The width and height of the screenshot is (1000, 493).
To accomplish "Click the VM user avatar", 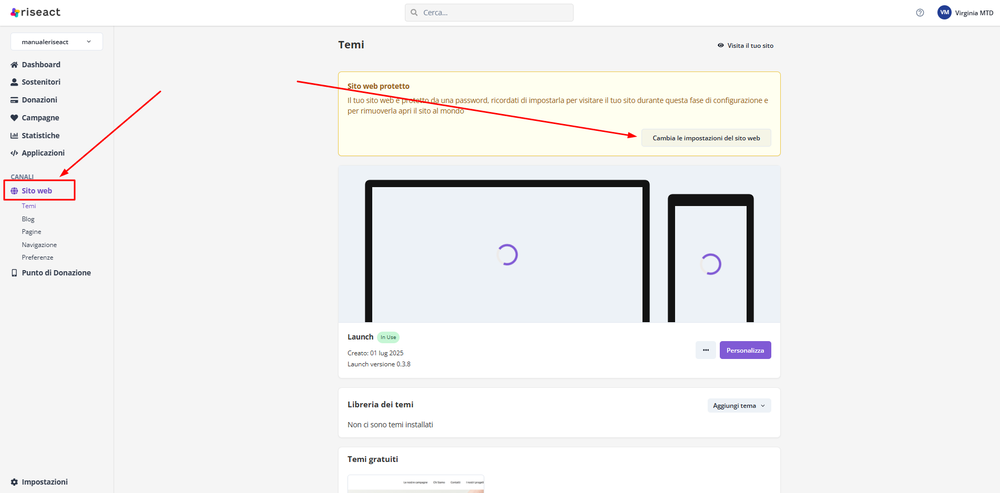I will tap(944, 13).
